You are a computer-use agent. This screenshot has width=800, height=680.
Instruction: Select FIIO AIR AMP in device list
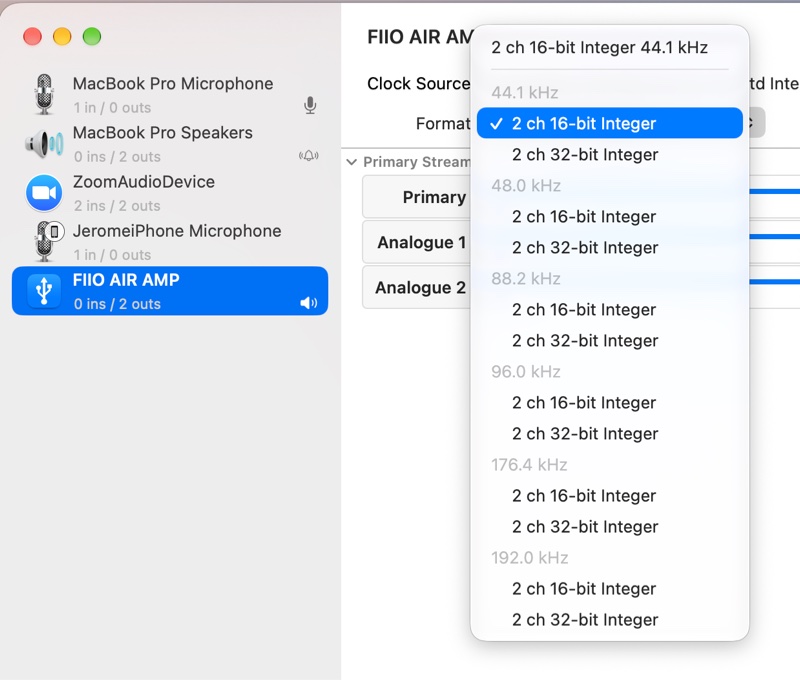[x=170, y=291]
